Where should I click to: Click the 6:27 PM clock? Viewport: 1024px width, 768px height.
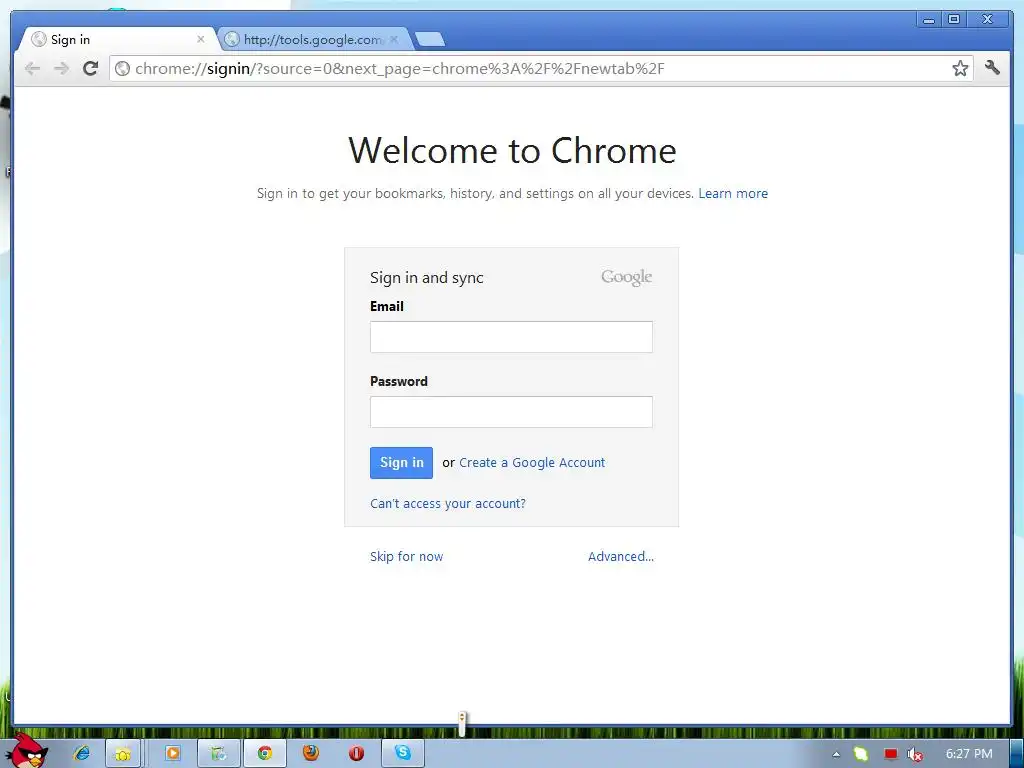(x=969, y=754)
